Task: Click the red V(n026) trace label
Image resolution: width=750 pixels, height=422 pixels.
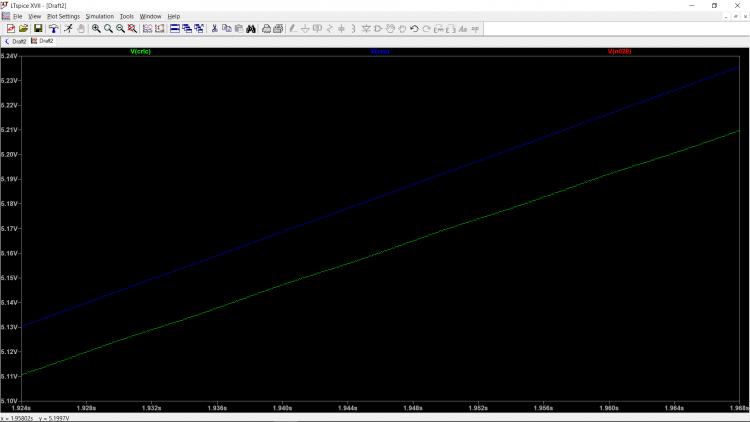Action: 619,51
